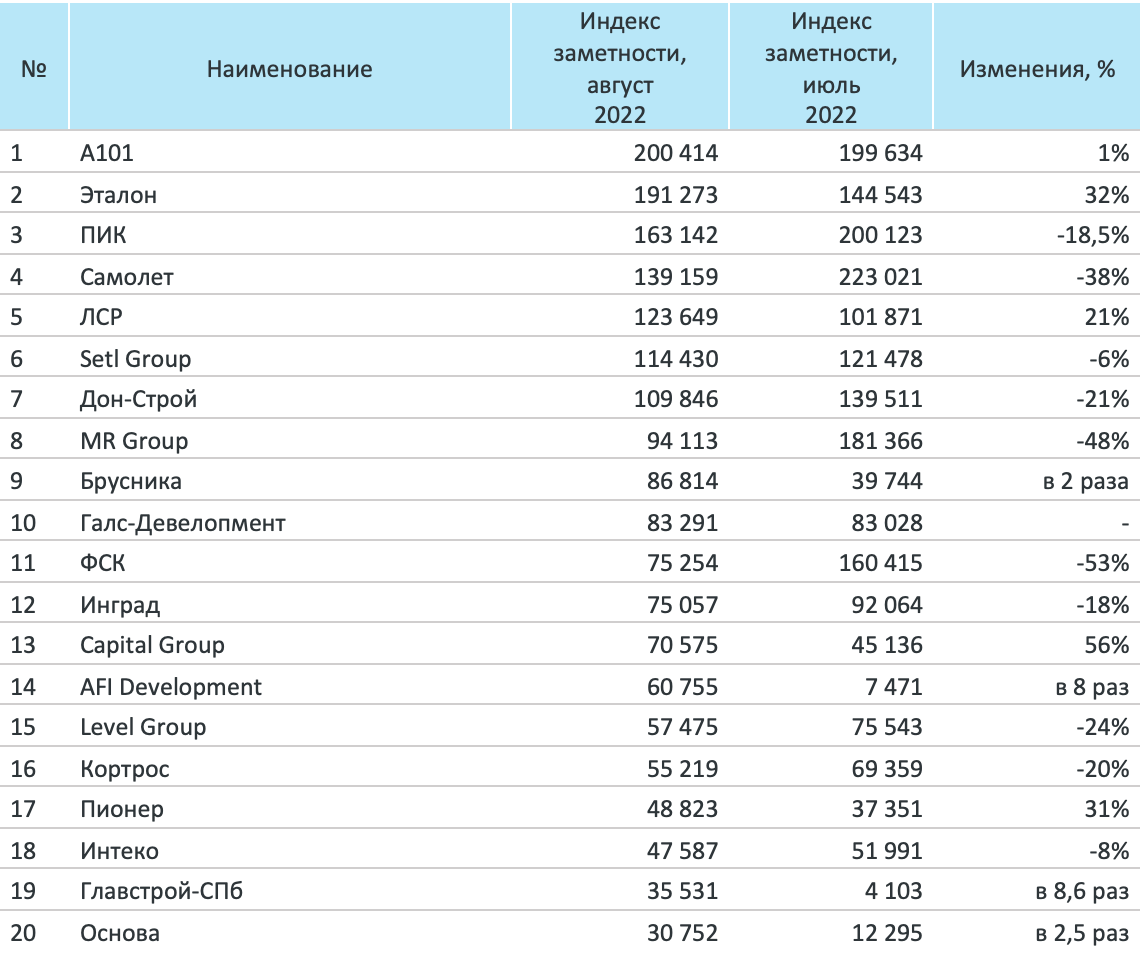The width and height of the screenshot is (1142, 956).
Task: Click the Индекс заметности август 2022 header
Action: pos(620,68)
